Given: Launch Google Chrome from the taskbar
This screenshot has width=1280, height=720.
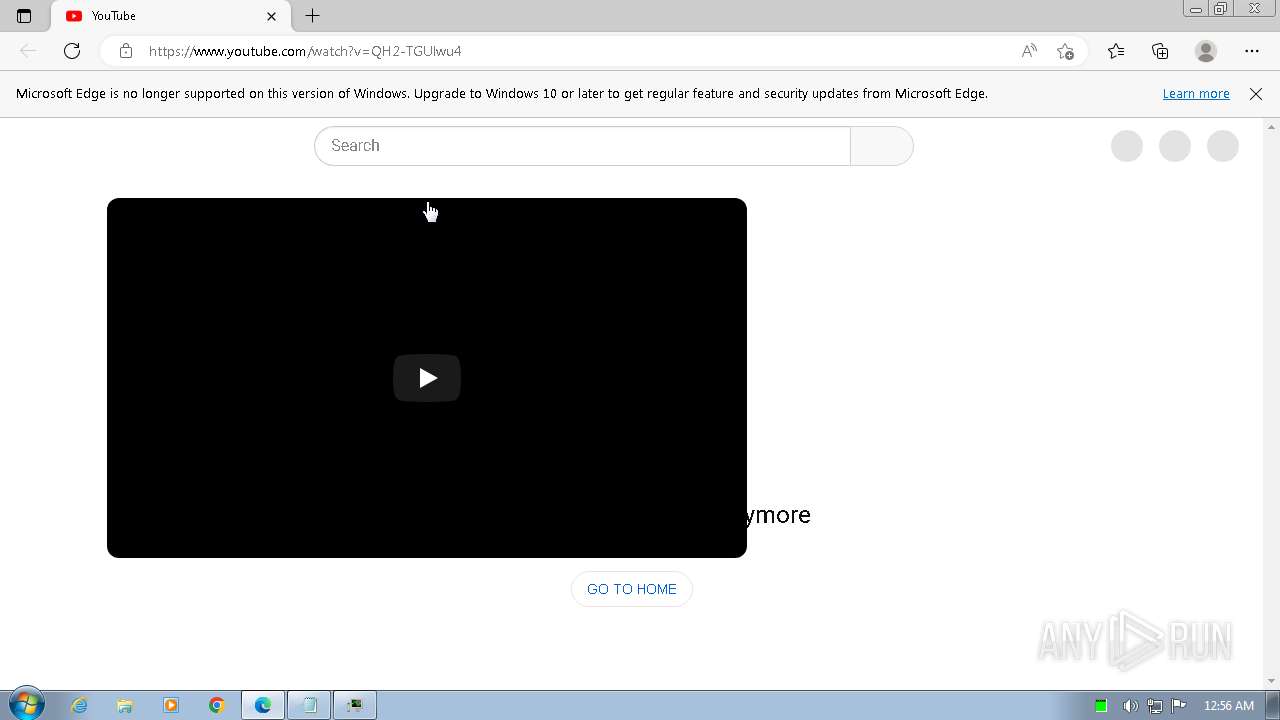Looking at the screenshot, I should click(217, 705).
